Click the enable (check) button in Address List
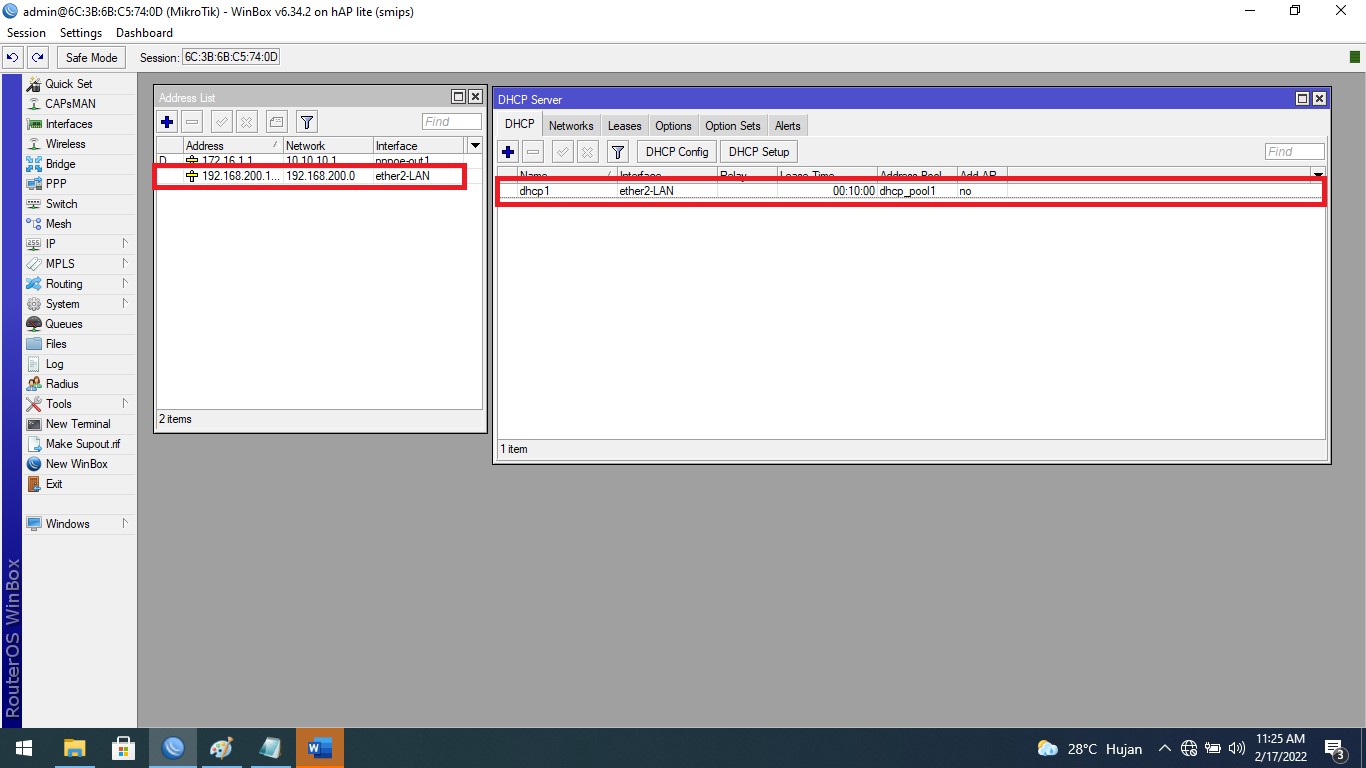The width and height of the screenshot is (1366, 768). point(222,122)
